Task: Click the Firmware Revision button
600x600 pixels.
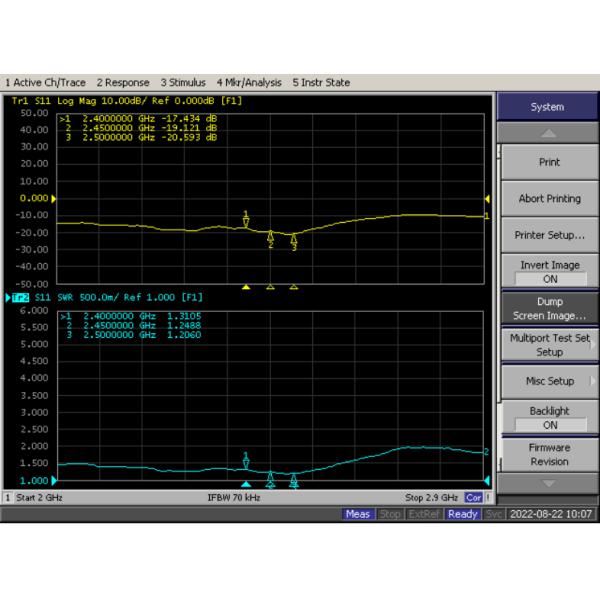Action: (x=549, y=454)
